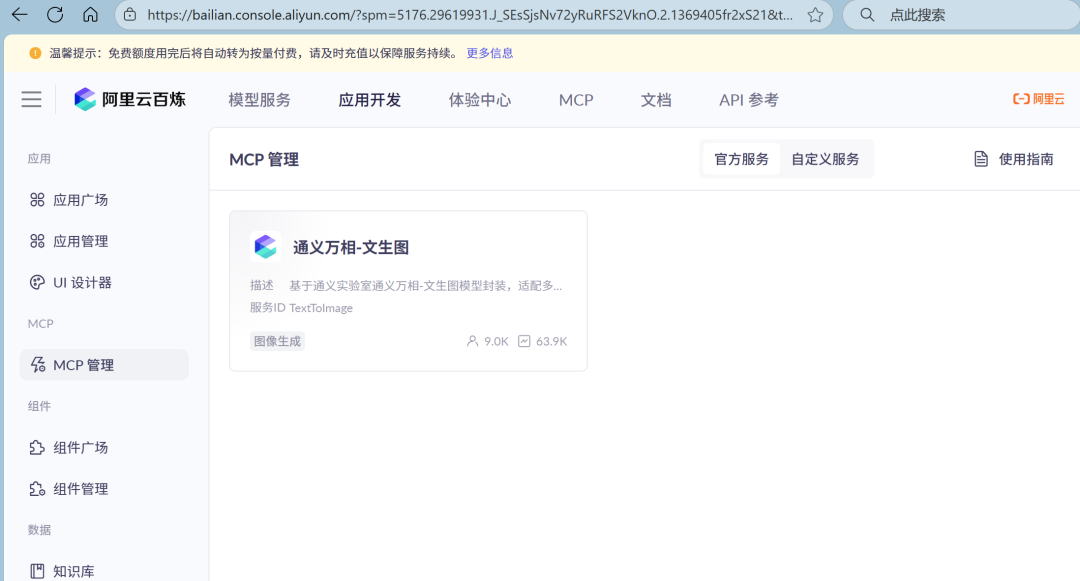
Task: Click the 知识库 book icon
Action: point(37,571)
